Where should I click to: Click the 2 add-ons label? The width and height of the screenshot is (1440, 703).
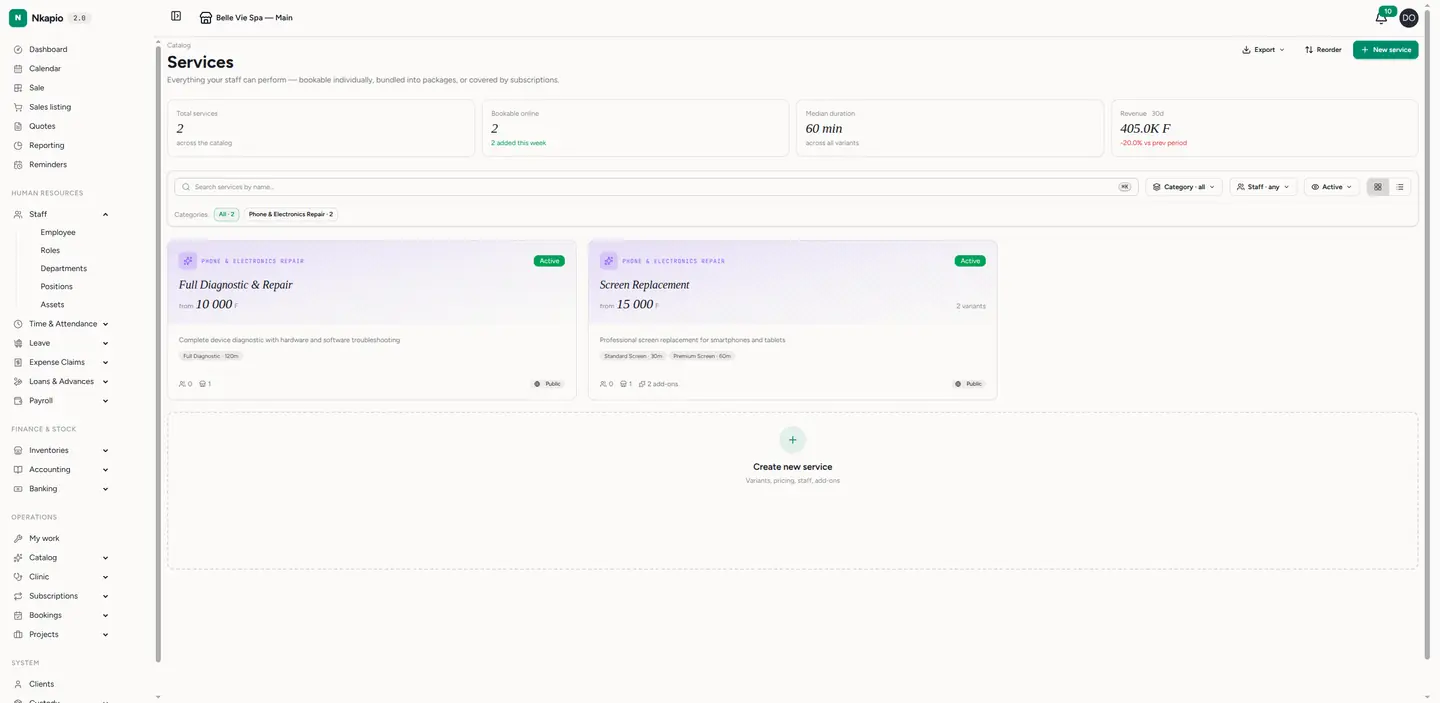point(659,384)
